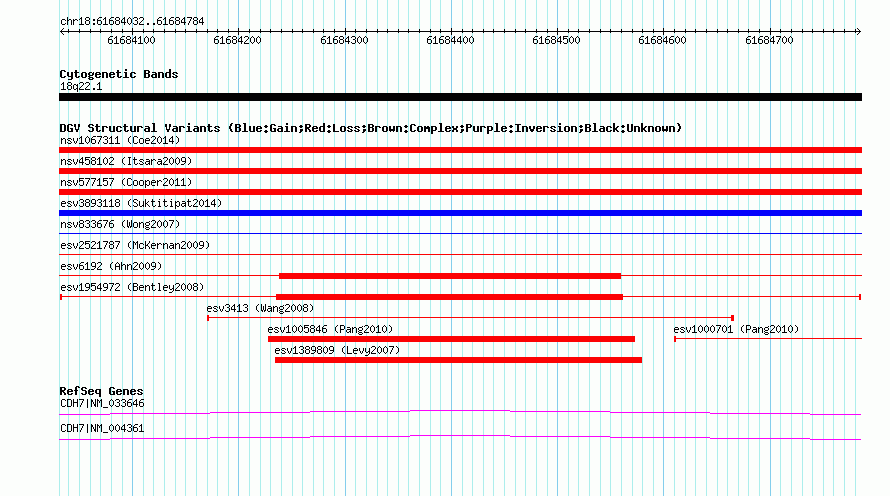Click the red loss bar of nsv458102

[460, 171]
